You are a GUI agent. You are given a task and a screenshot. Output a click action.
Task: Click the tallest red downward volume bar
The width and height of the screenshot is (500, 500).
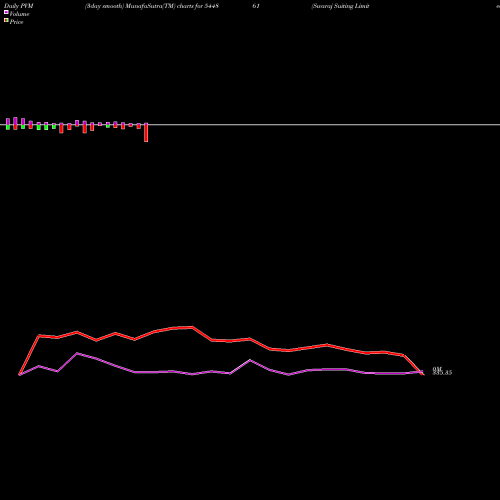[146, 132]
